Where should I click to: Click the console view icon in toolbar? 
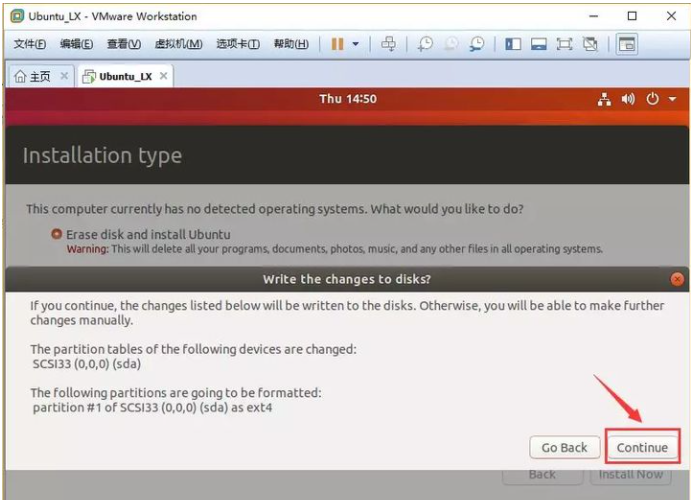point(626,44)
